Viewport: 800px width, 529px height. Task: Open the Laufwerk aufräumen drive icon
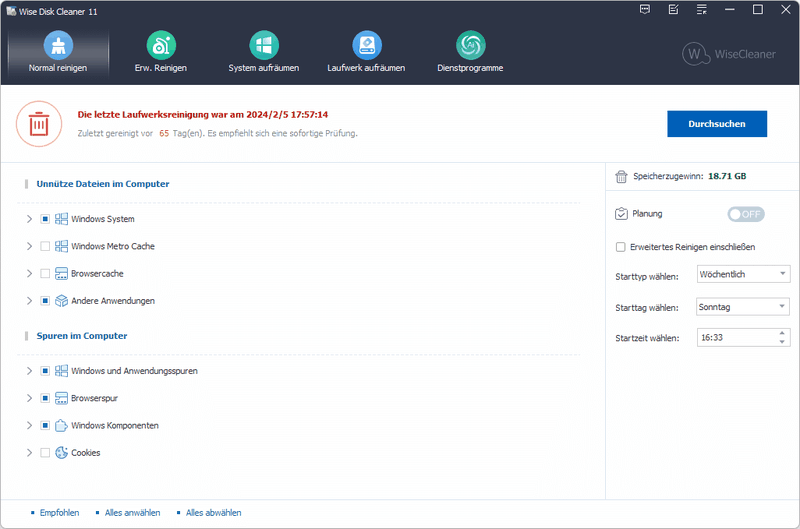367,45
